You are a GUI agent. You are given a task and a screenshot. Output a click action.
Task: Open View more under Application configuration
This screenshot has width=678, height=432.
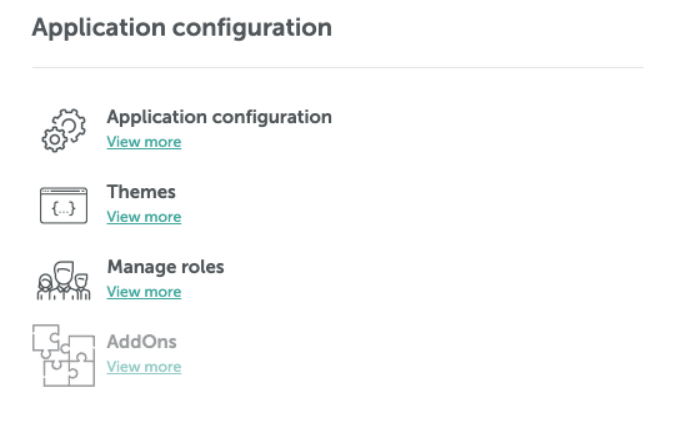144,142
